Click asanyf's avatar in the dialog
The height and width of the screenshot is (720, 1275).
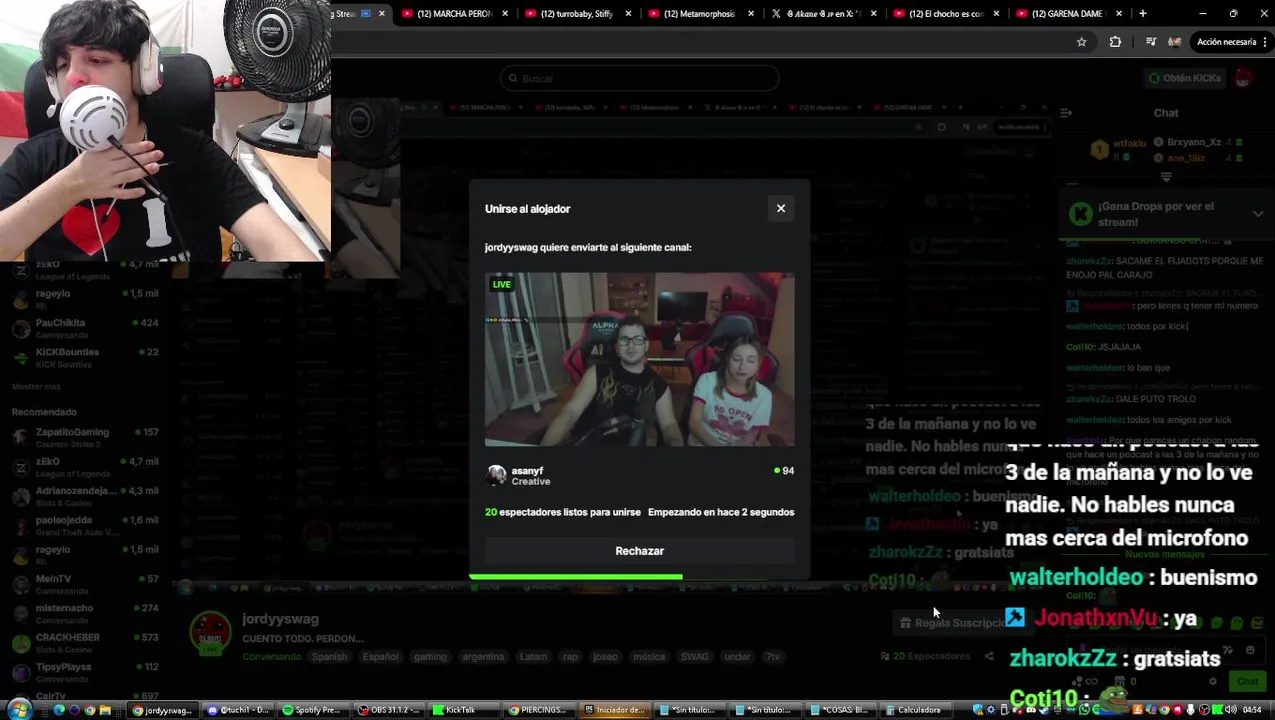[496, 476]
